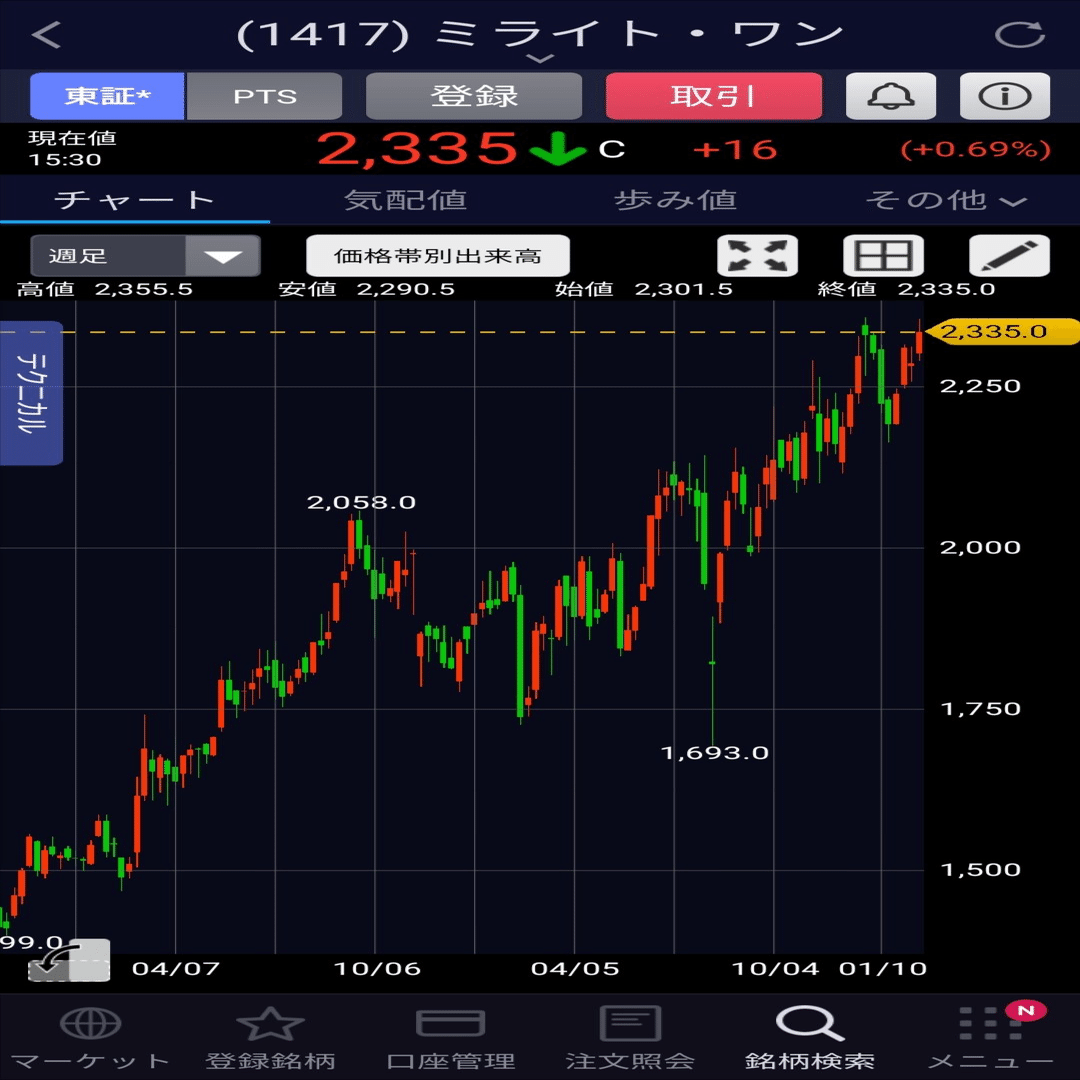This screenshot has width=1080, height=1080.
Task: Open the 週足 period dropdown
Action: click(x=145, y=256)
